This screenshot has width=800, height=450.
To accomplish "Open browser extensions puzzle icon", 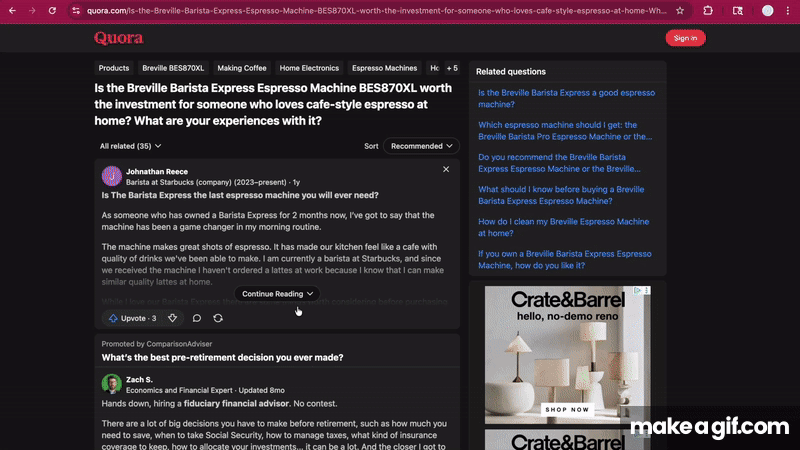I will [x=708, y=11].
